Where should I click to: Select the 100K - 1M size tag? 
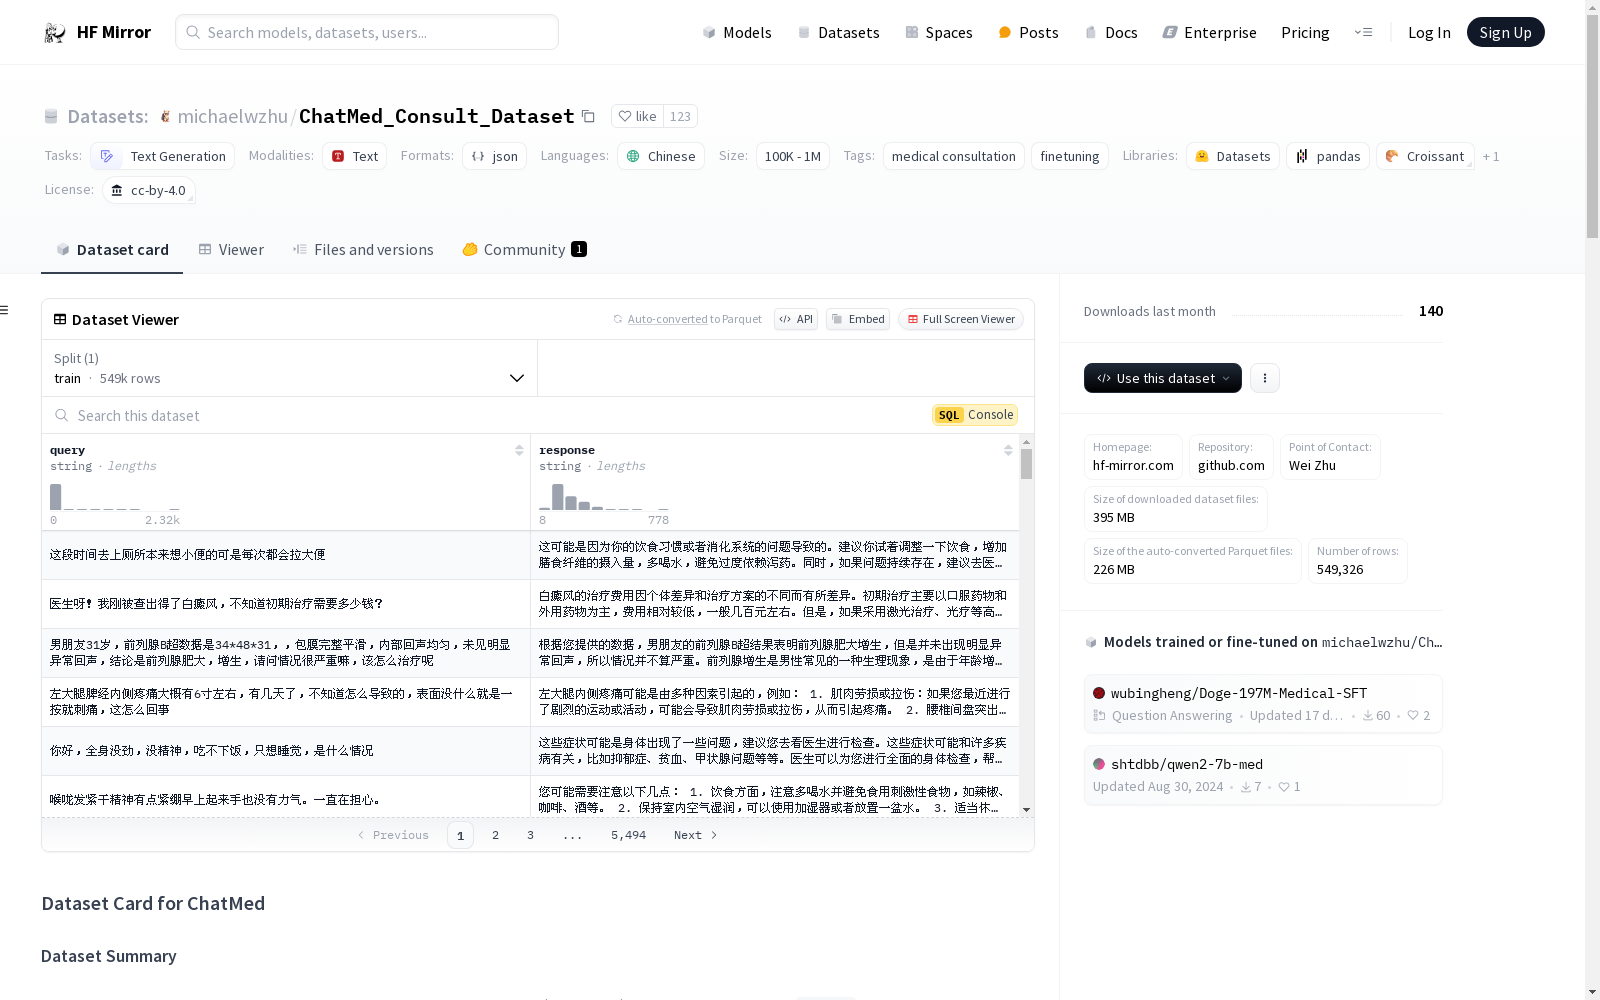[793, 156]
